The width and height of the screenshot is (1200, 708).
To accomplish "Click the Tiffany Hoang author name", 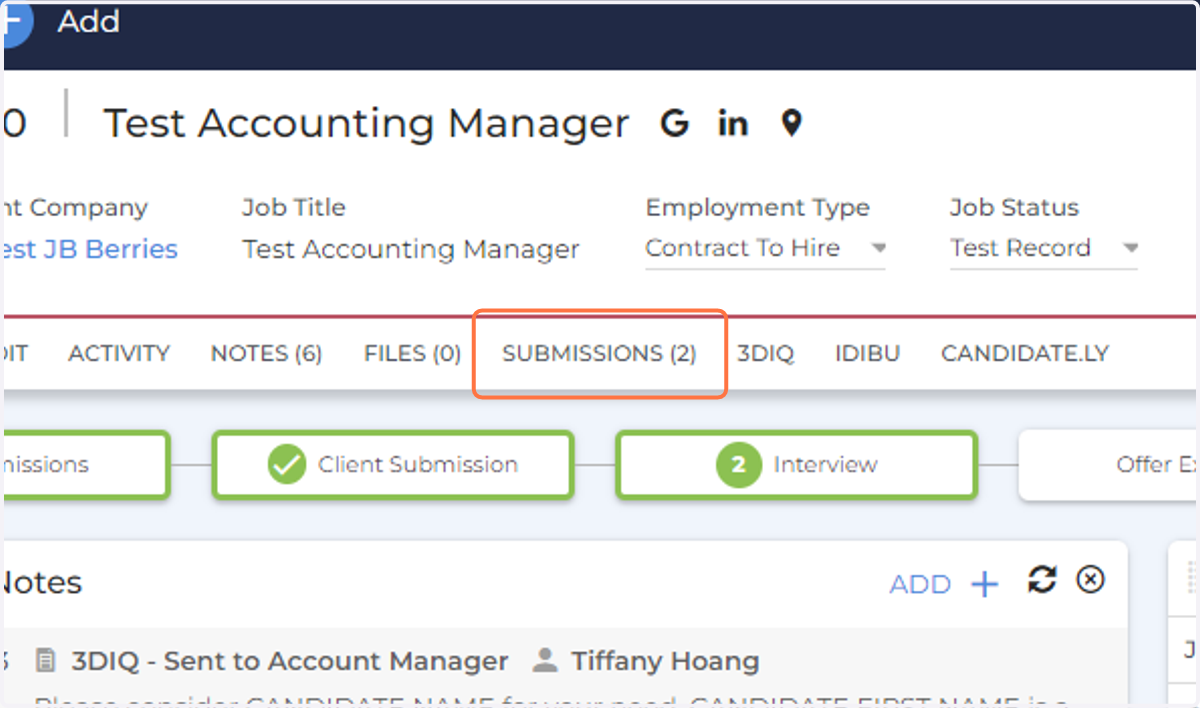I will 665,661.
